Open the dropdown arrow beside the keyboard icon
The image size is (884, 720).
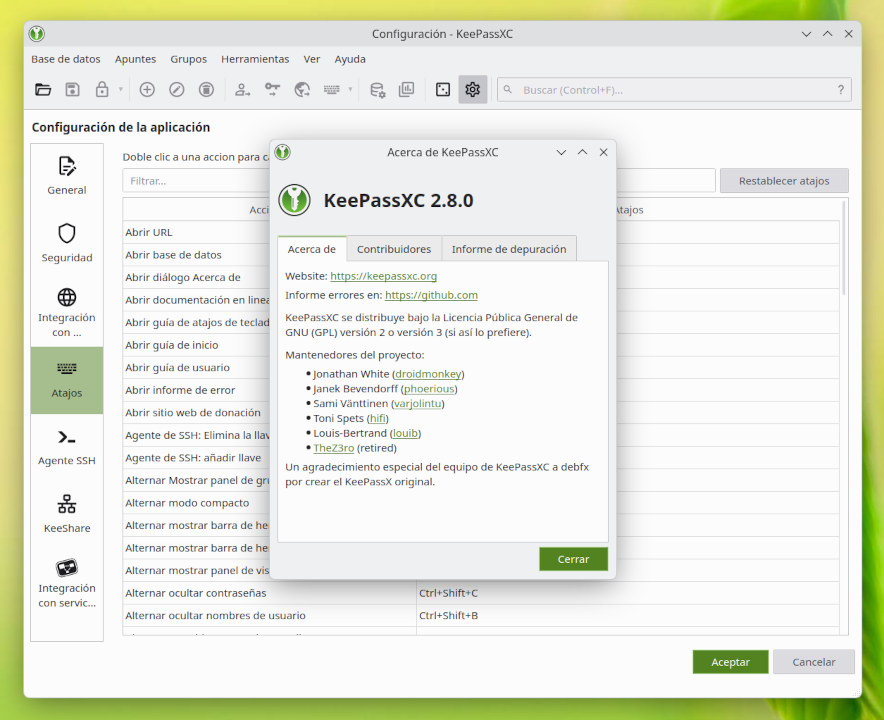point(350,89)
